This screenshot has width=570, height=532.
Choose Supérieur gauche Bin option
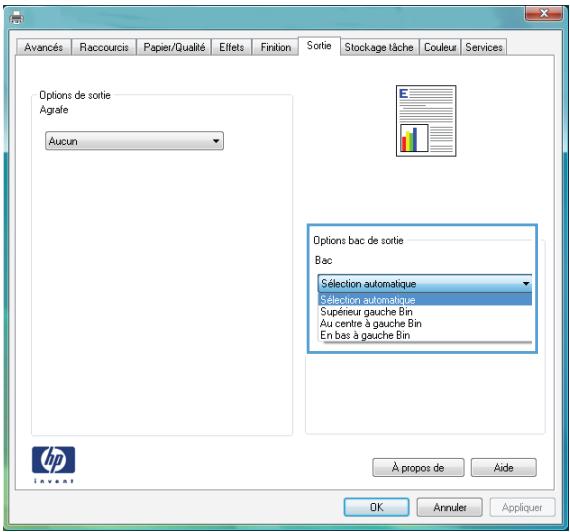pos(425,312)
